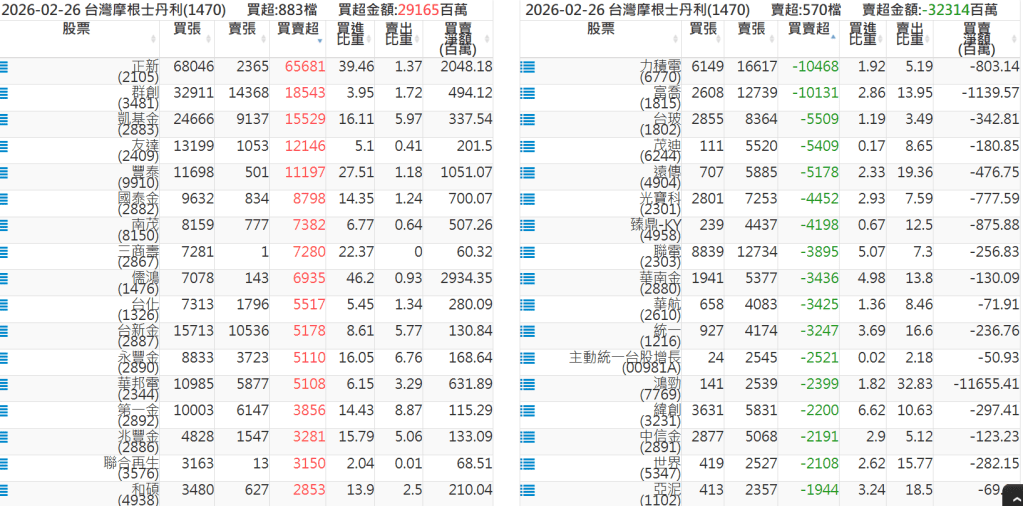
Task: Sort the buy-side table by 買賣超 column
Action: click(298, 29)
